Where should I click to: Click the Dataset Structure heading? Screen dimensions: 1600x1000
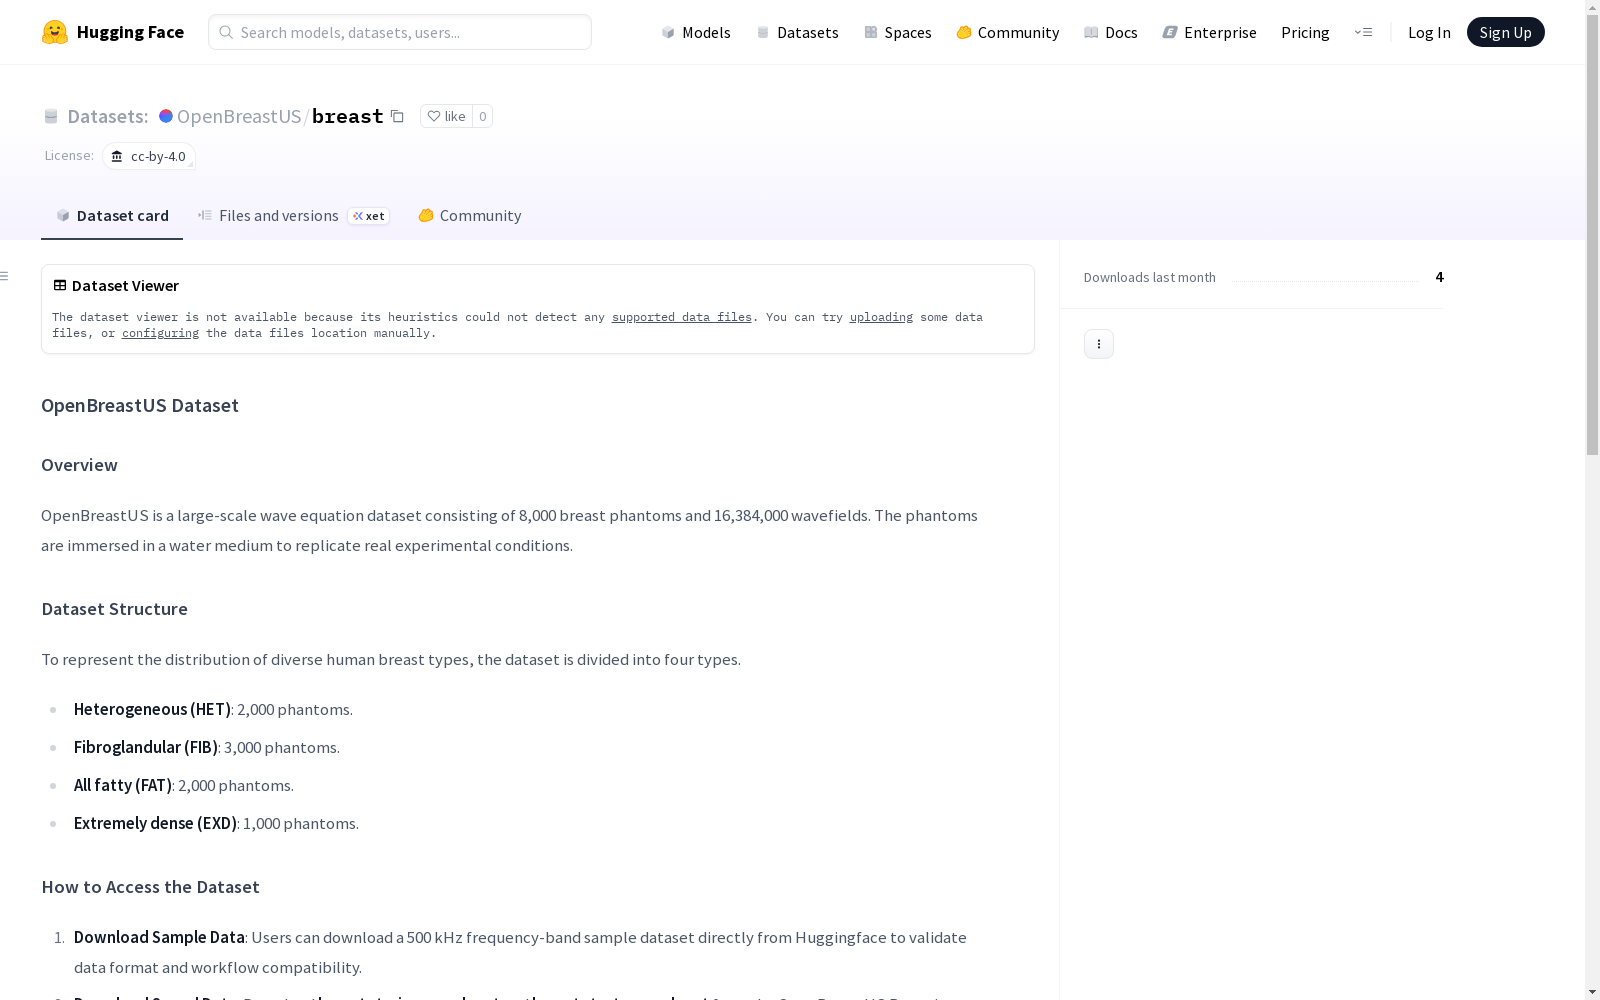[x=114, y=609]
